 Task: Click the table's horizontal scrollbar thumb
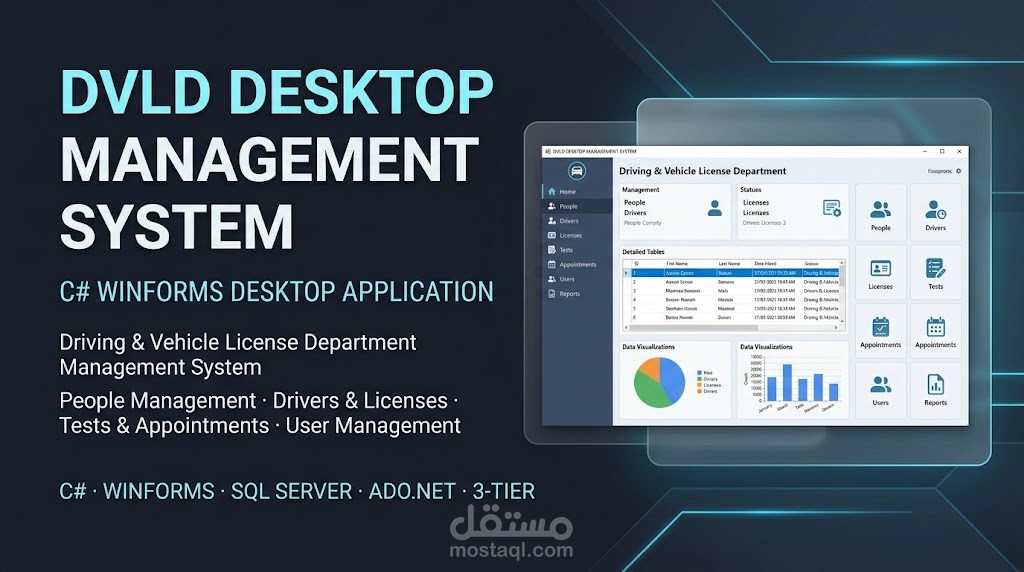pos(694,327)
